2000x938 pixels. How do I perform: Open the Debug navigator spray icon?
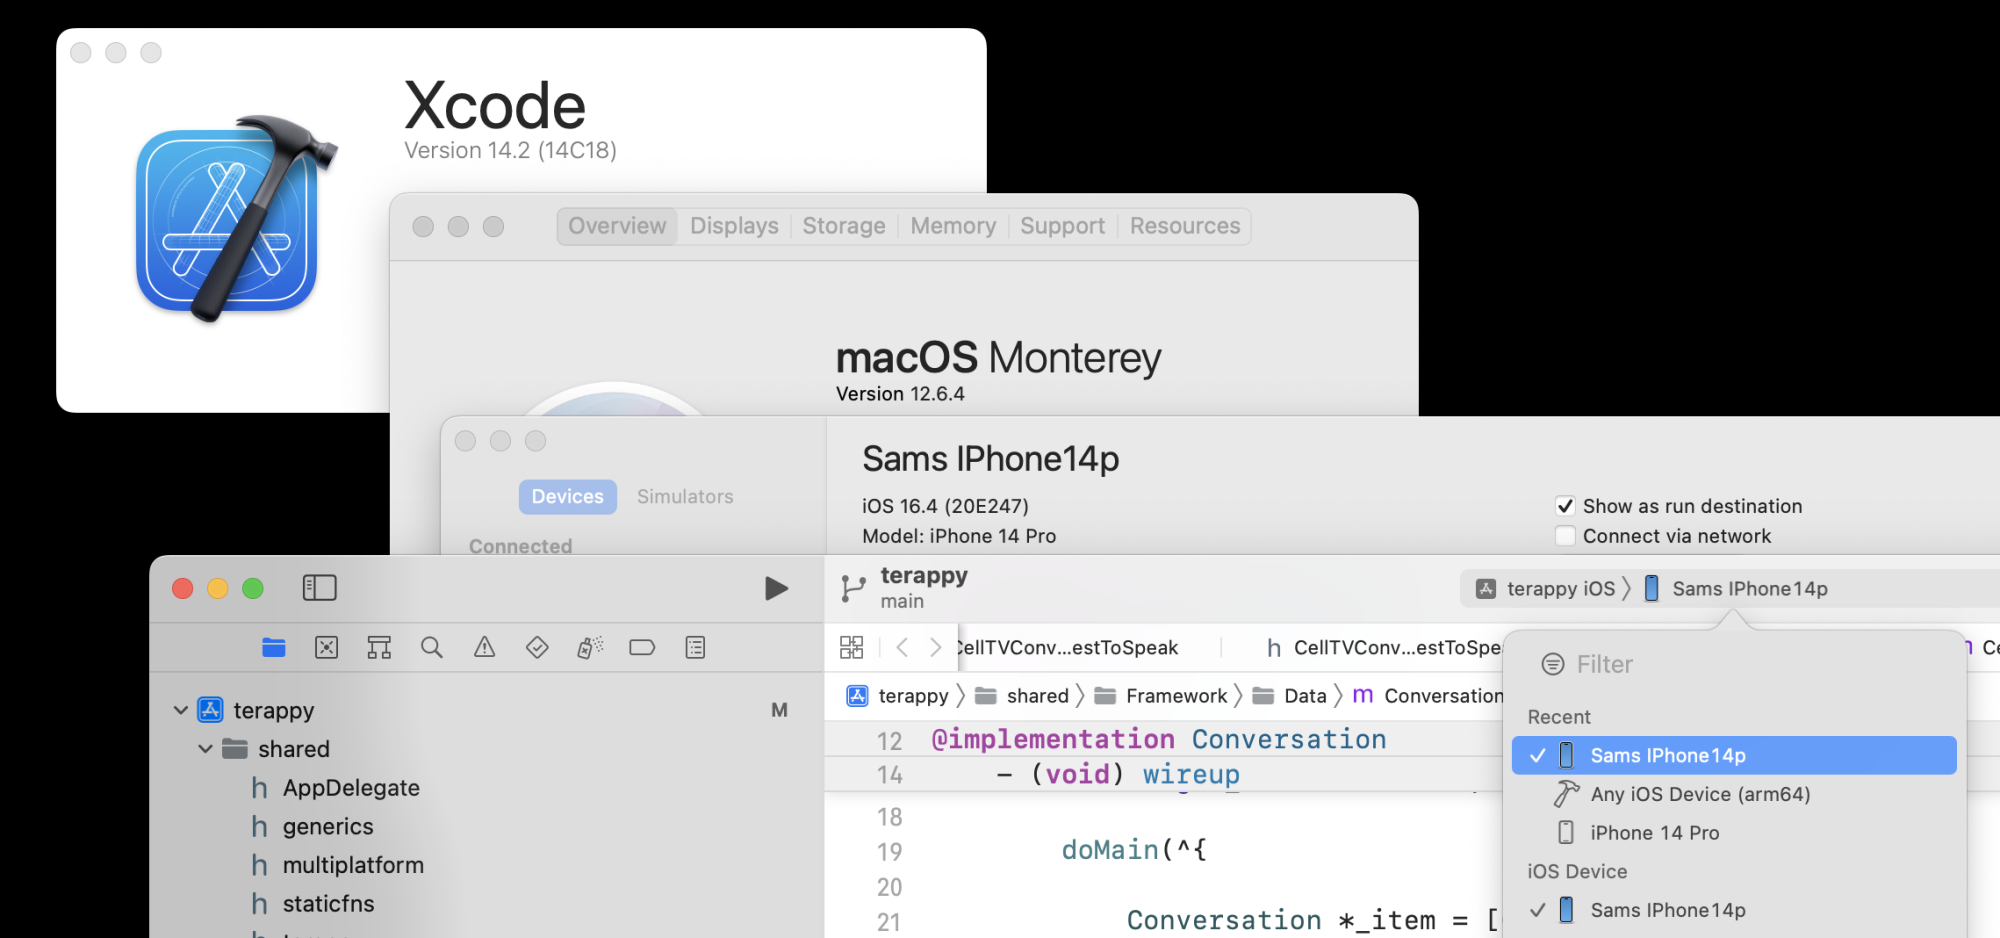590,648
